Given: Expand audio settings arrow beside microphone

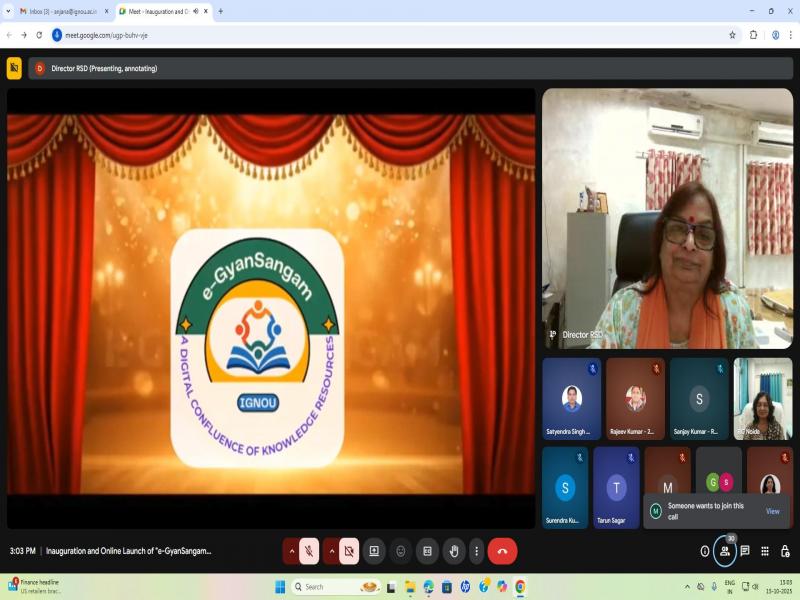Looking at the screenshot, I should (x=292, y=551).
